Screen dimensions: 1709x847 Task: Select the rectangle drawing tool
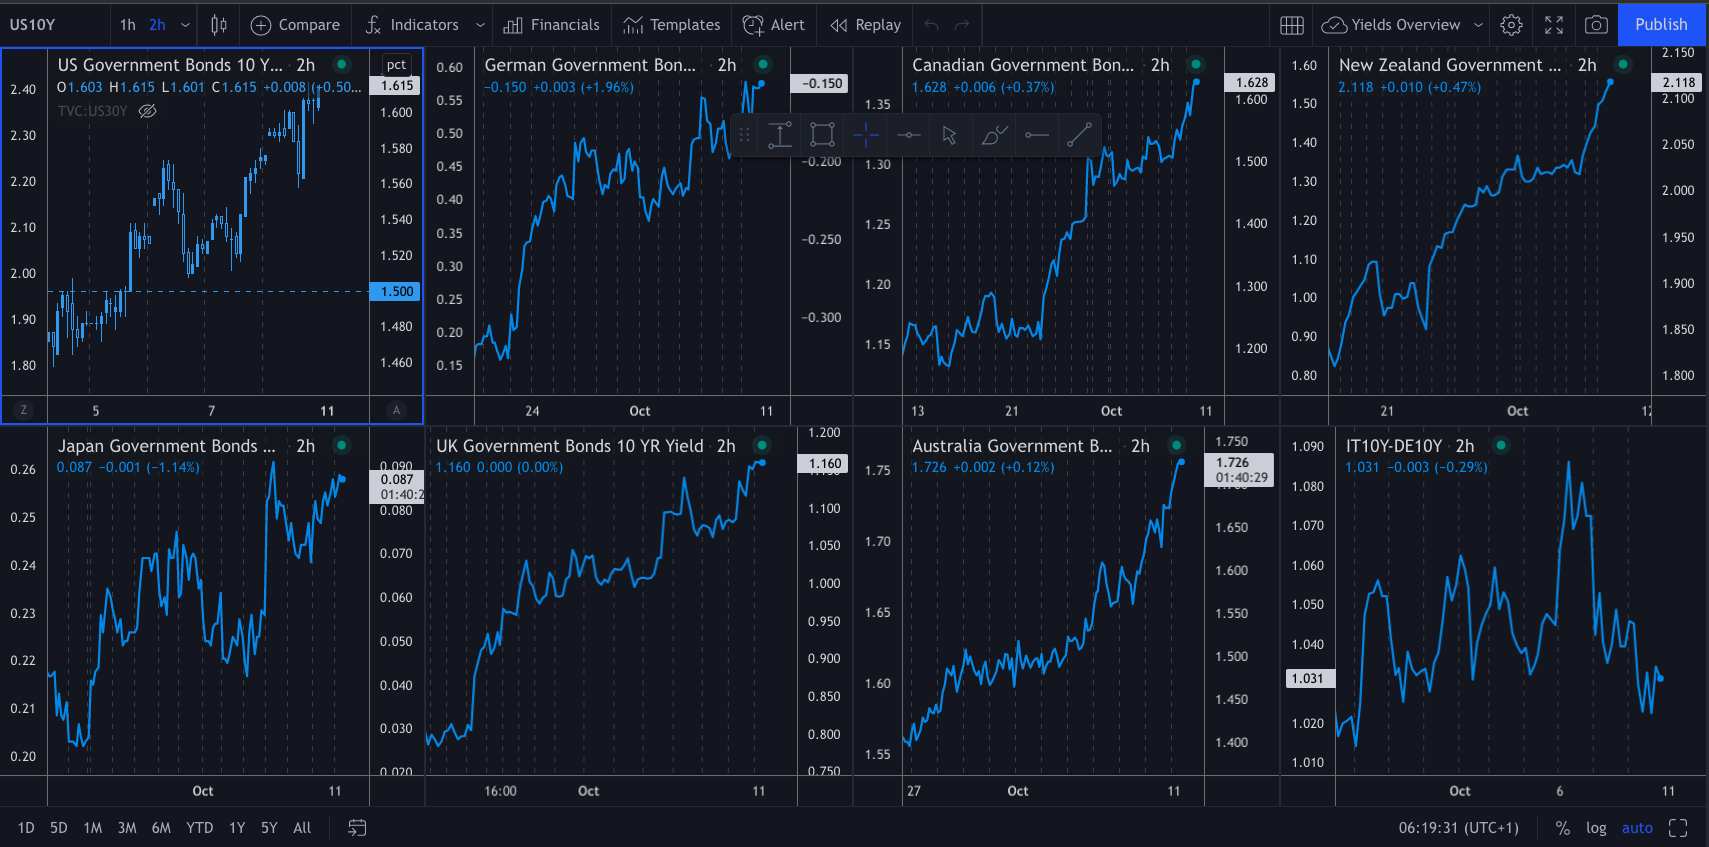[822, 134]
